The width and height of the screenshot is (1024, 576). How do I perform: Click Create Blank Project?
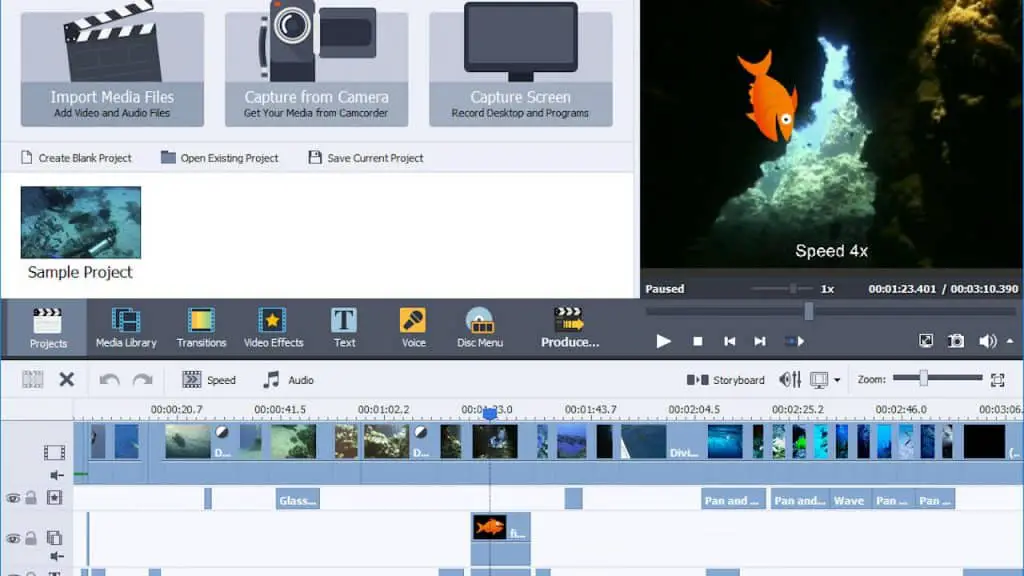click(76, 158)
